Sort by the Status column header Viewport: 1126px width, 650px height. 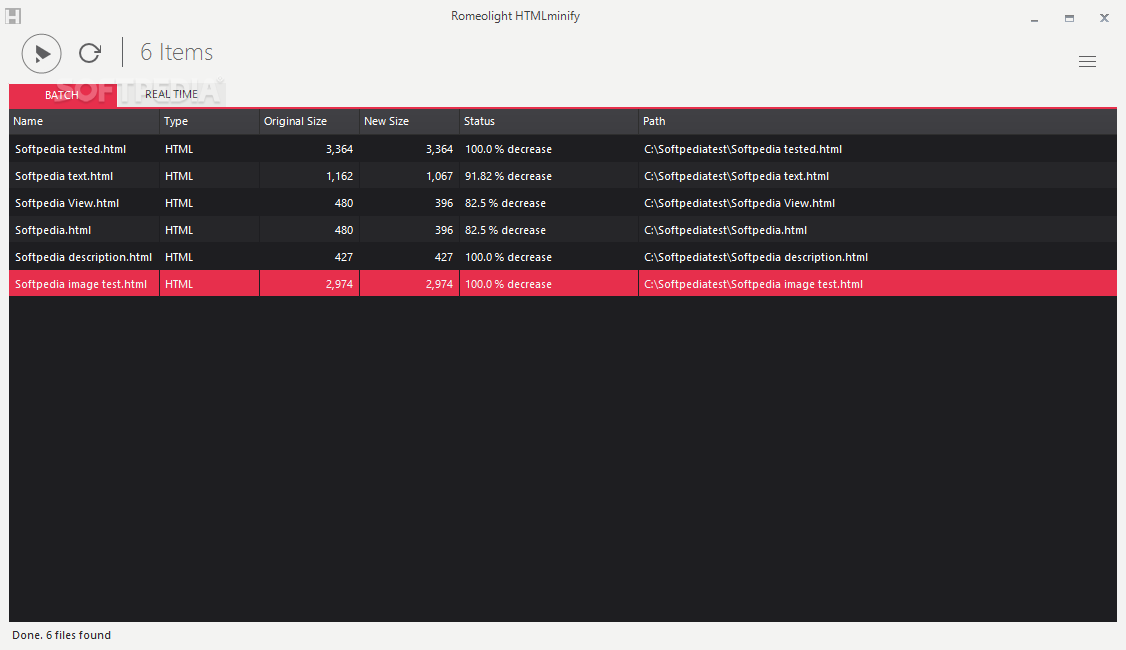click(549, 121)
